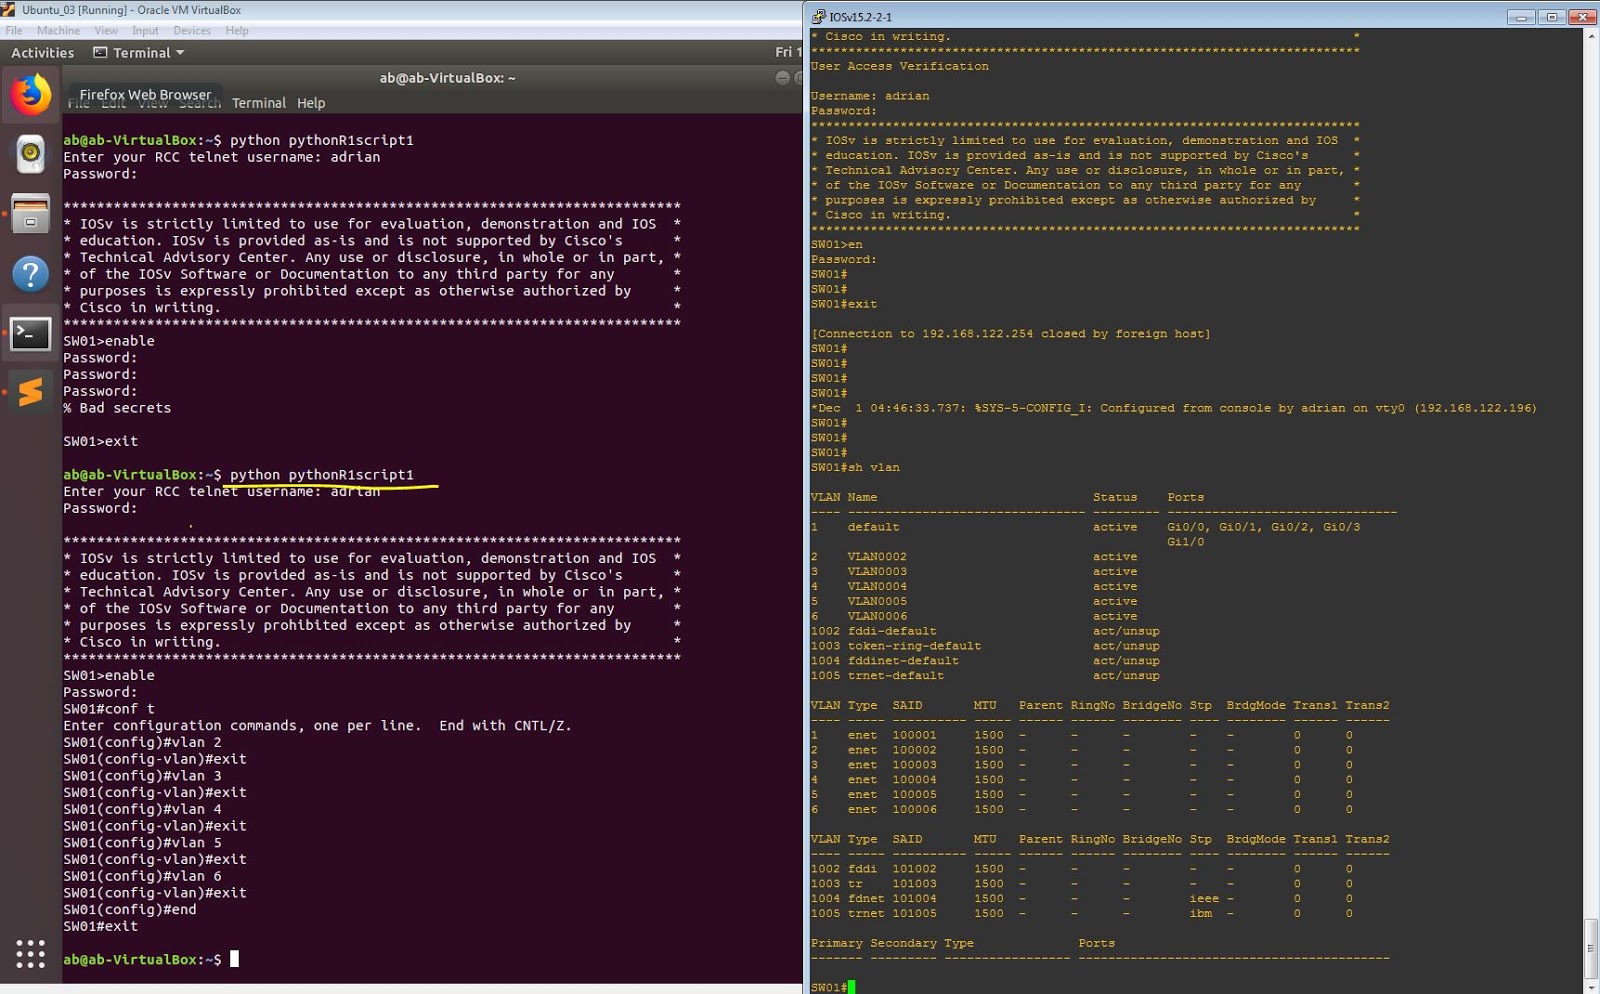Launch Rhythmbox music player from the dock

(x=30, y=153)
